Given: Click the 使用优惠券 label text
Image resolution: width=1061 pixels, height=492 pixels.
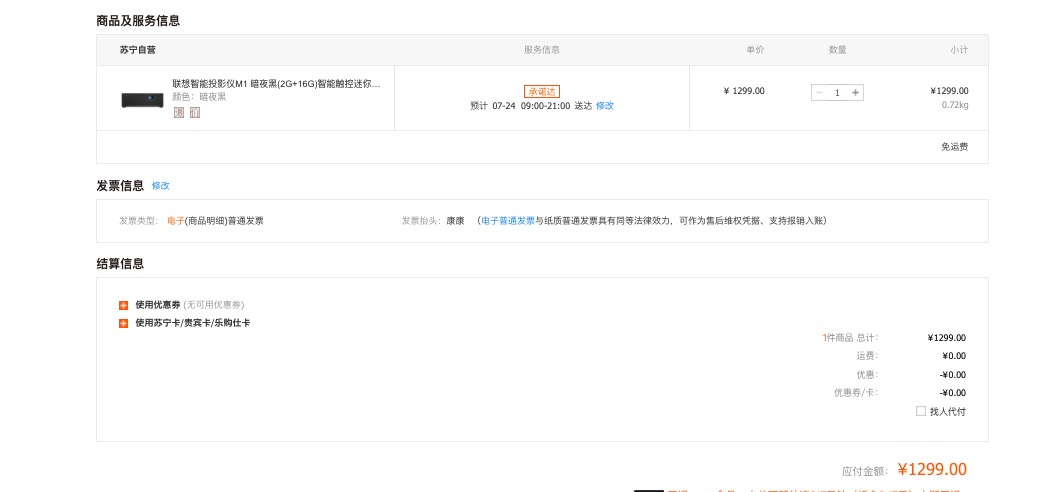Looking at the screenshot, I should point(158,305).
